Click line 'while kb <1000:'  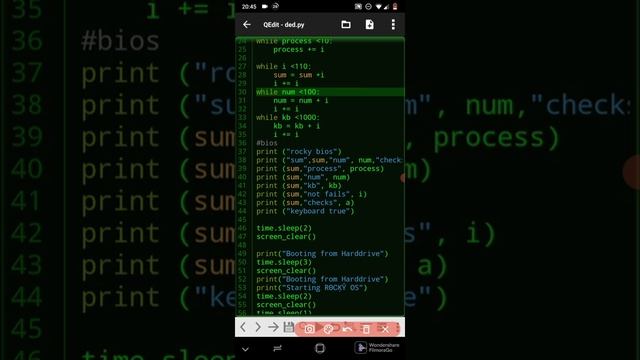pyautogui.click(x=288, y=118)
